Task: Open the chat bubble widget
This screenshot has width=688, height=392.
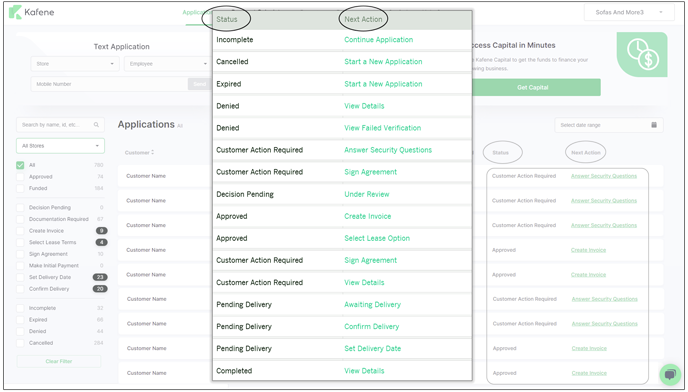Action: tap(670, 374)
